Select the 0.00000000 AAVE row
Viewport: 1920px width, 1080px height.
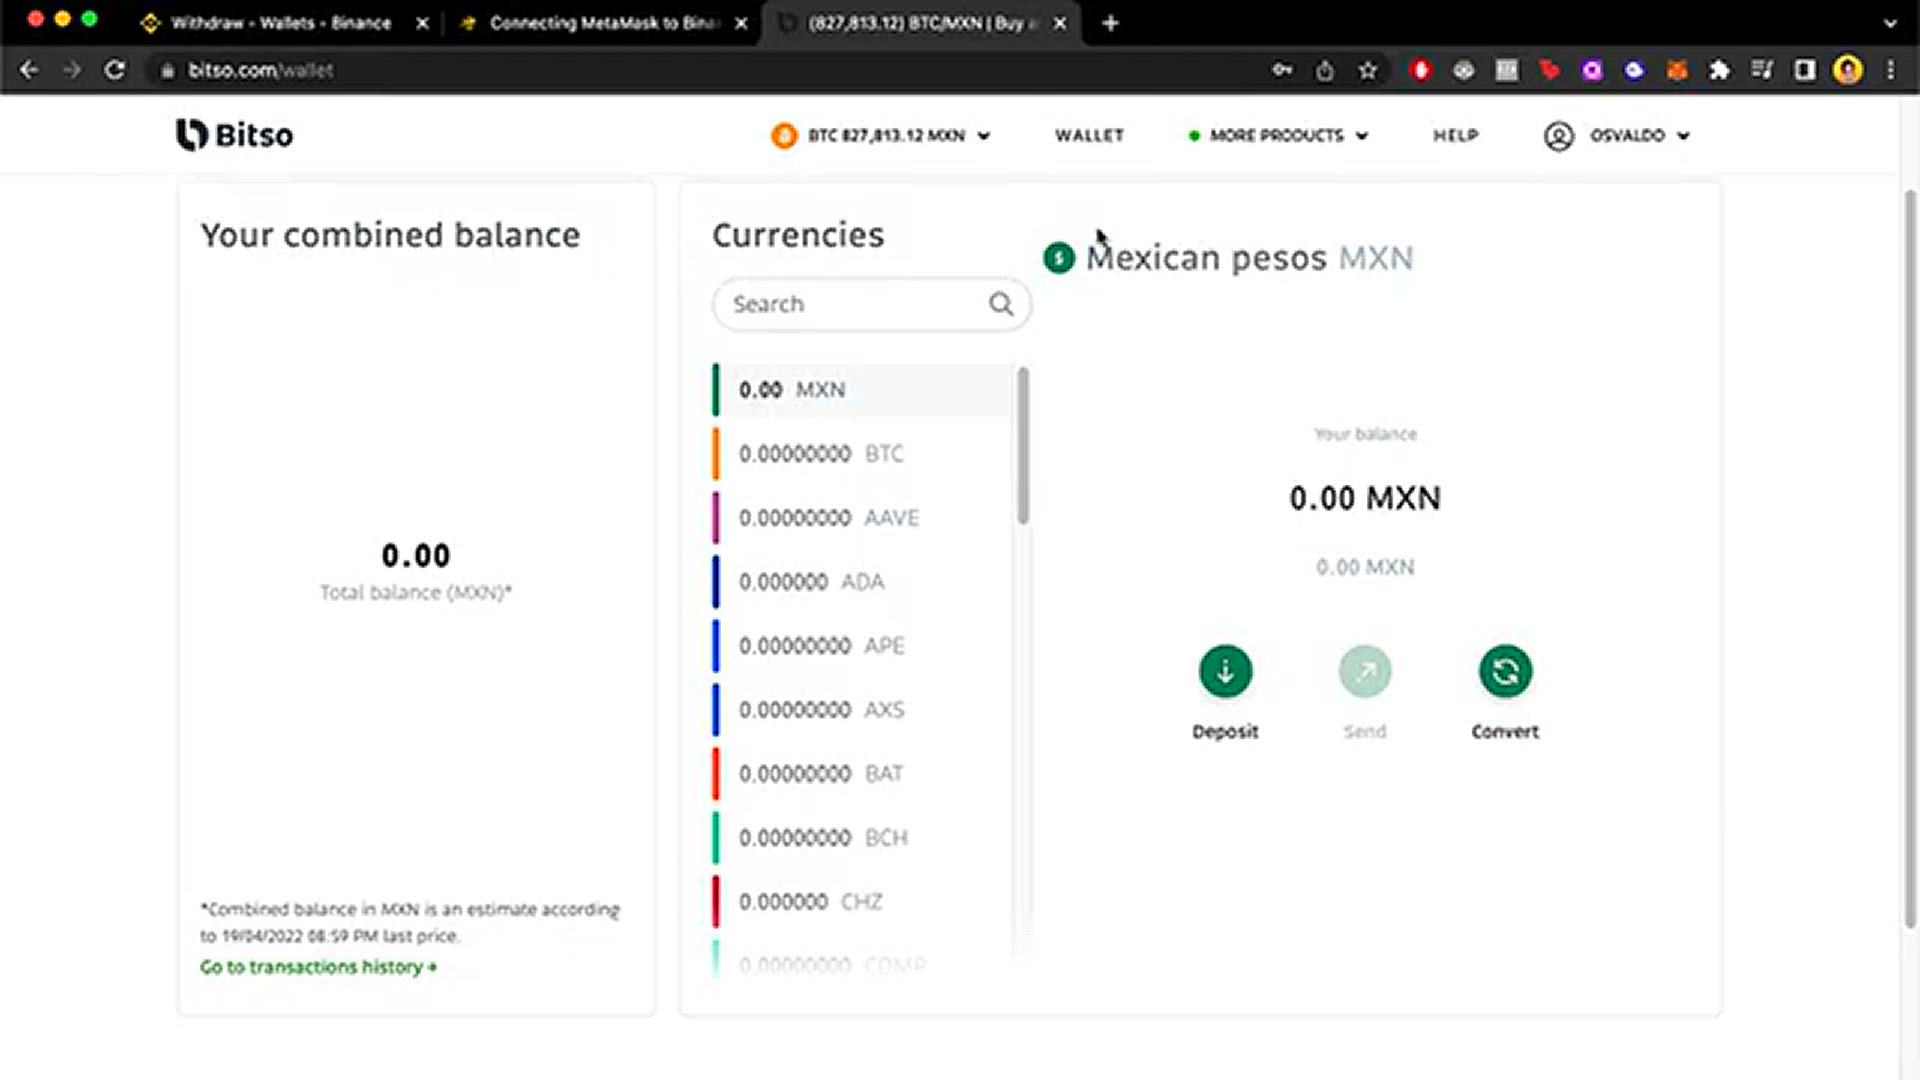tap(862, 518)
